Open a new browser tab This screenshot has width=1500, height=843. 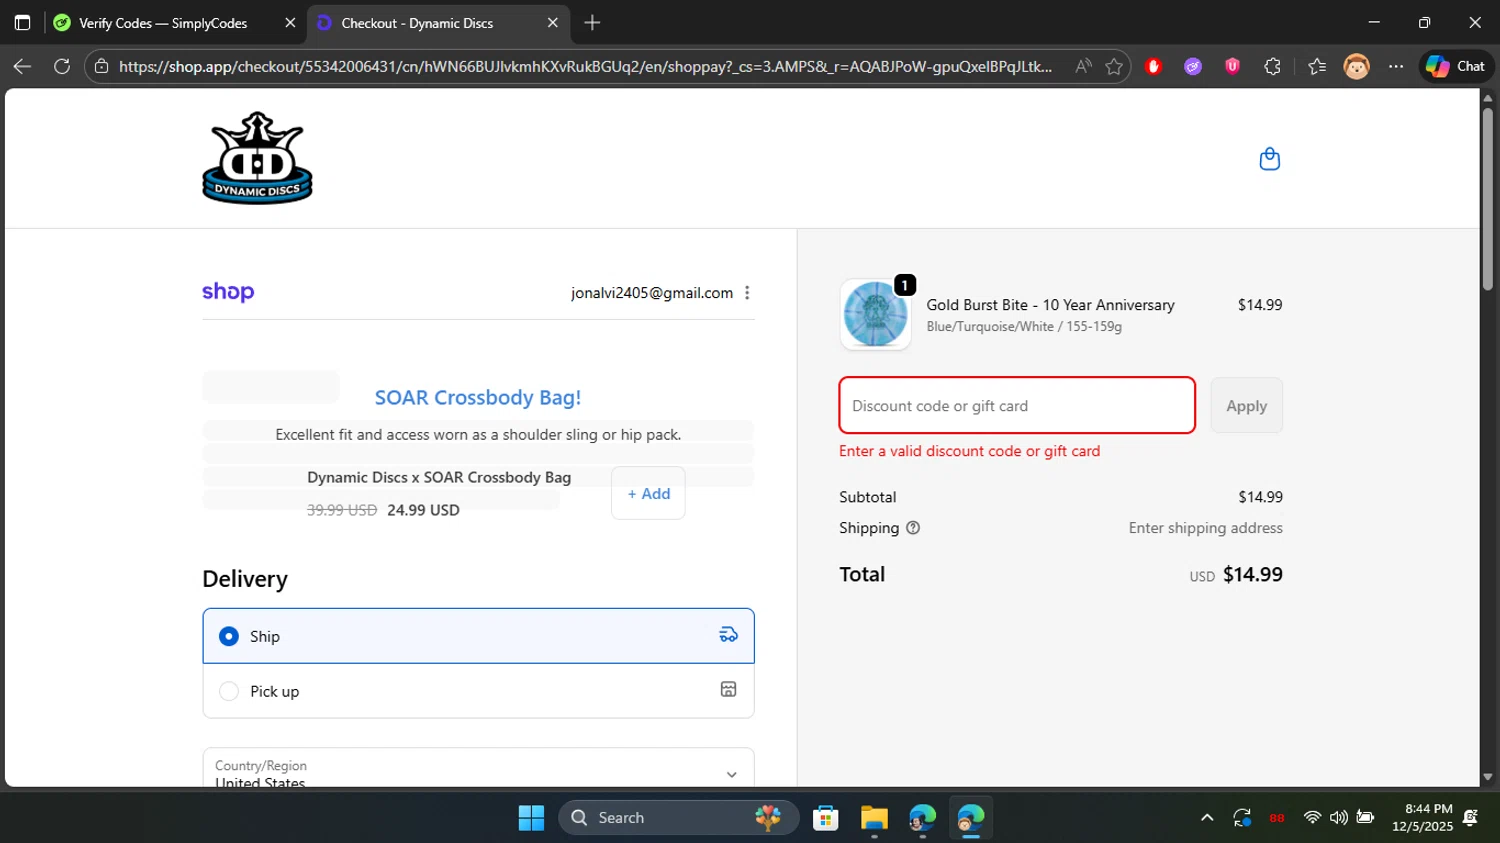(x=592, y=22)
